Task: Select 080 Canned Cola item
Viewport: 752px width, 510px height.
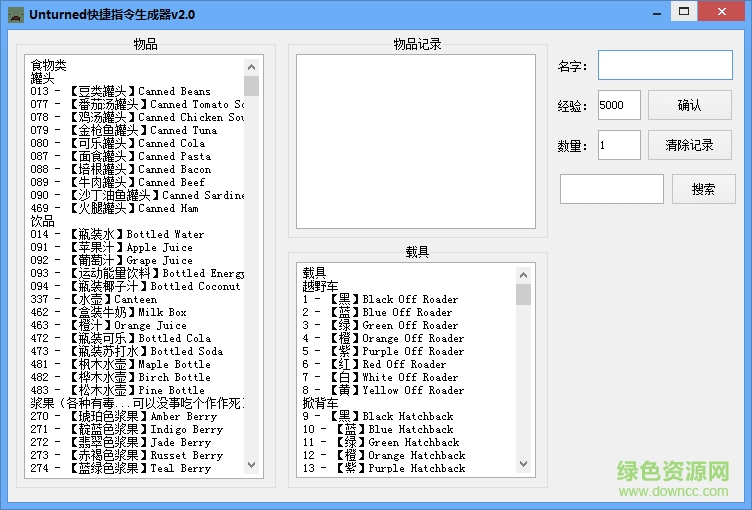Action: pos(118,143)
